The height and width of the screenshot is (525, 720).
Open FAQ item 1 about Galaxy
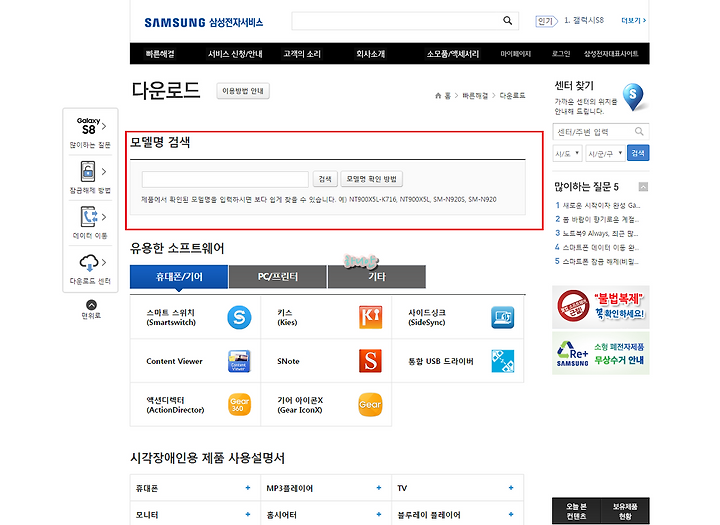point(597,205)
